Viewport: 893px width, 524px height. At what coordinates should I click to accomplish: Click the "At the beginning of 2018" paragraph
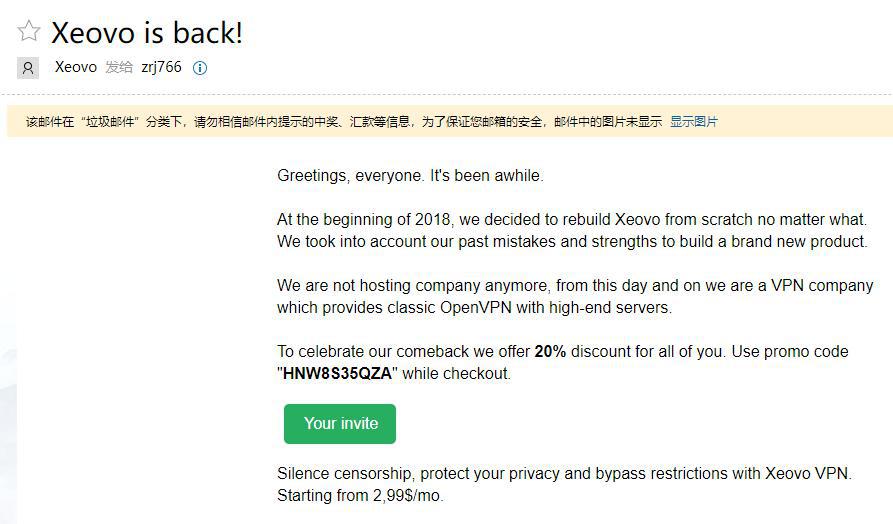[x=571, y=230]
